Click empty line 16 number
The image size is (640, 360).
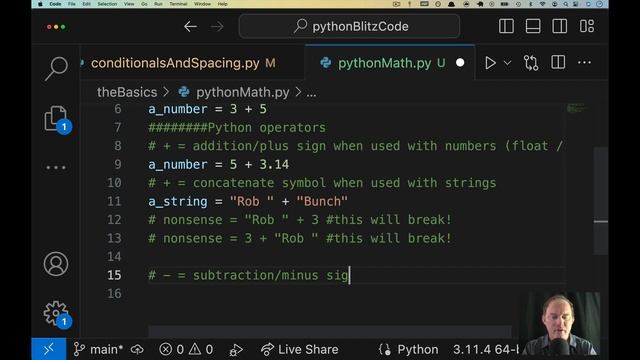114,293
